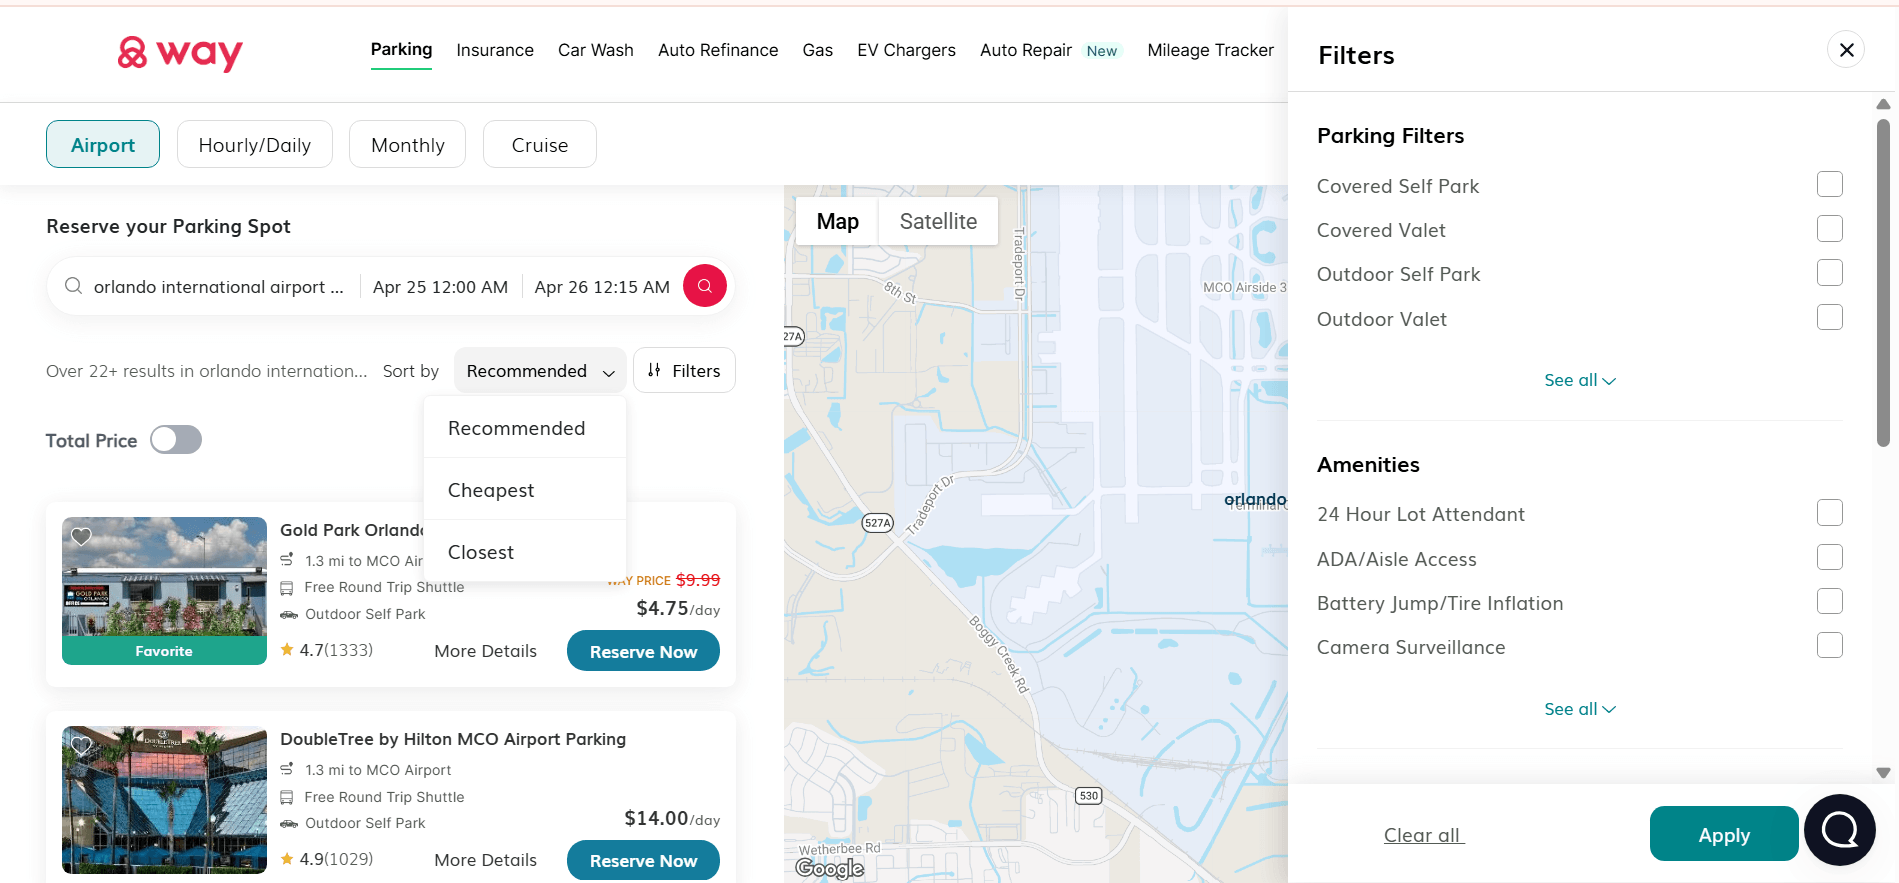Click the scrollbar down arrow in Filters

(1883, 773)
